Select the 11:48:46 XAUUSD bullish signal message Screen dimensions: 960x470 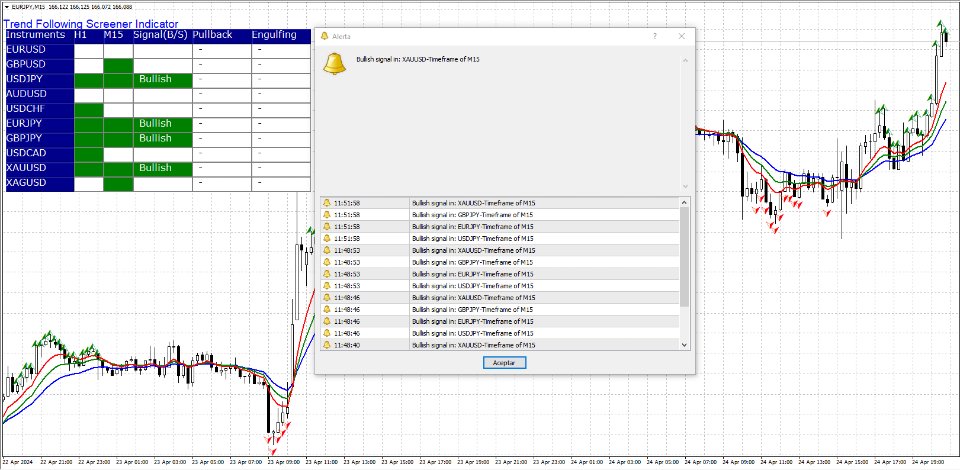(473, 297)
